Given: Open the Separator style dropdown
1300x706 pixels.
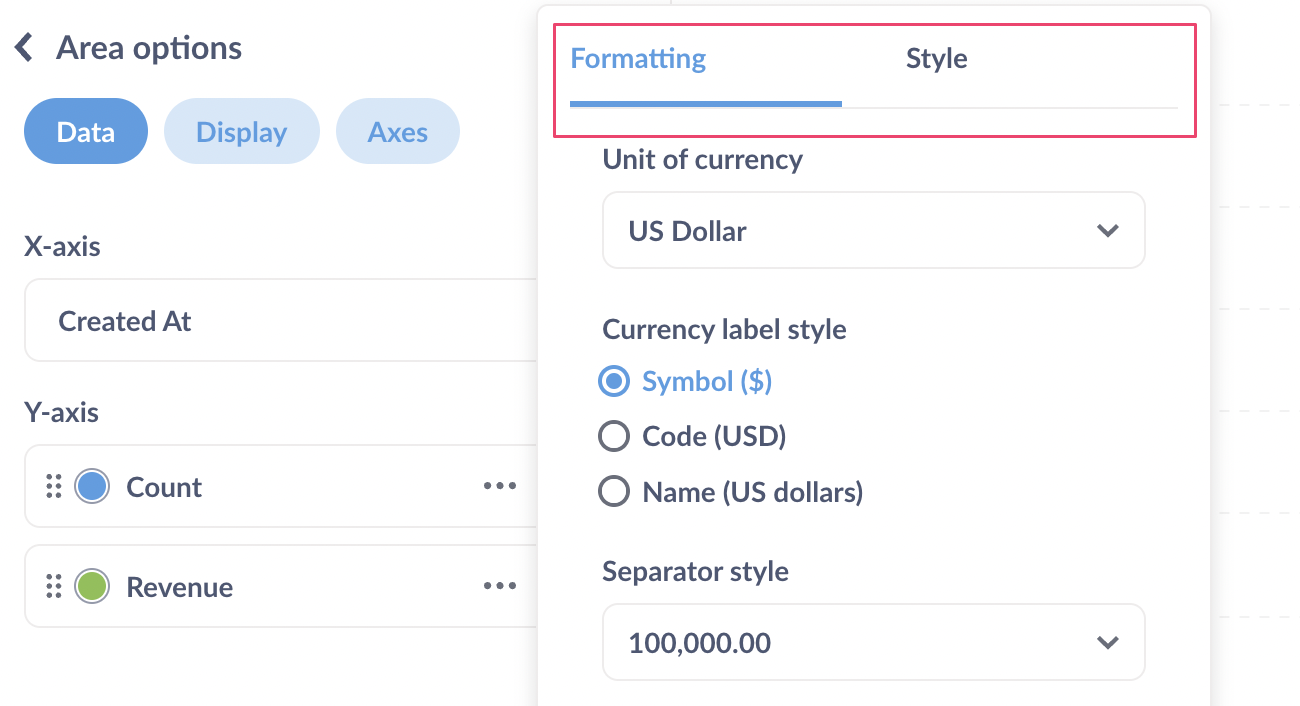Looking at the screenshot, I should [873, 642].
